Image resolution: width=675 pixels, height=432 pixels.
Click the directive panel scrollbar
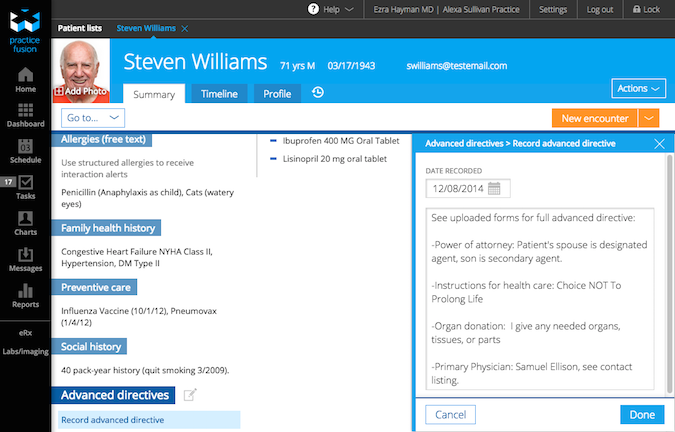coord(669,274)
